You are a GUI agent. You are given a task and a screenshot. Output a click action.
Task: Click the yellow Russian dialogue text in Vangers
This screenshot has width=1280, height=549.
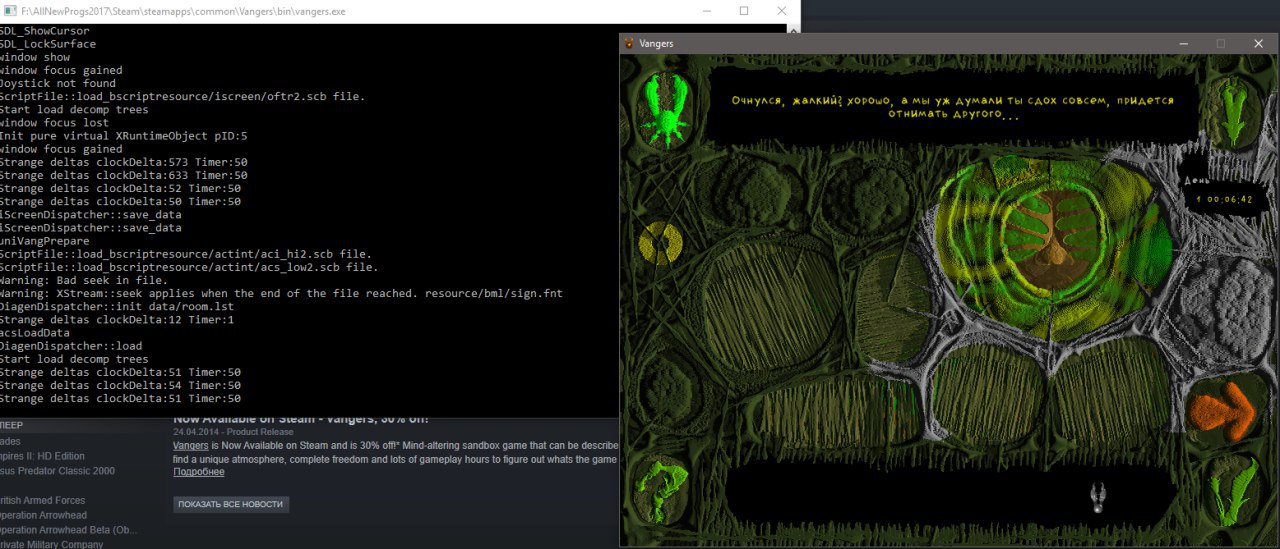(x=952, y=107)
